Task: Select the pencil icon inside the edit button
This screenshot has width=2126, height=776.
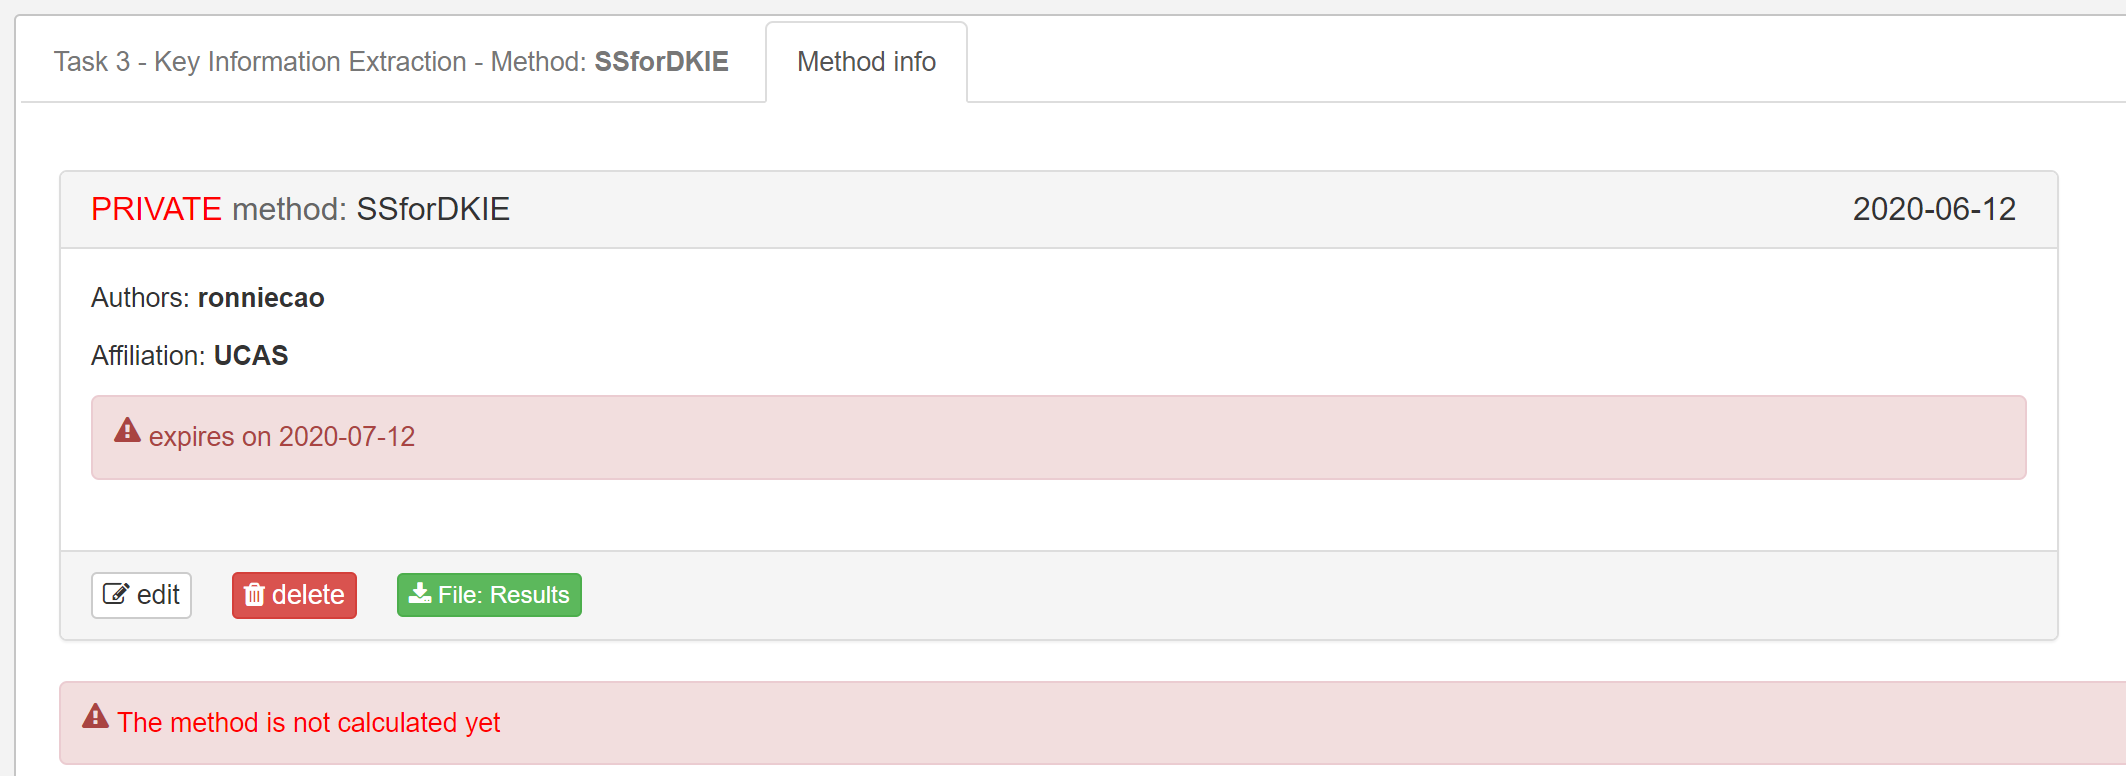Action: [117, 594]
